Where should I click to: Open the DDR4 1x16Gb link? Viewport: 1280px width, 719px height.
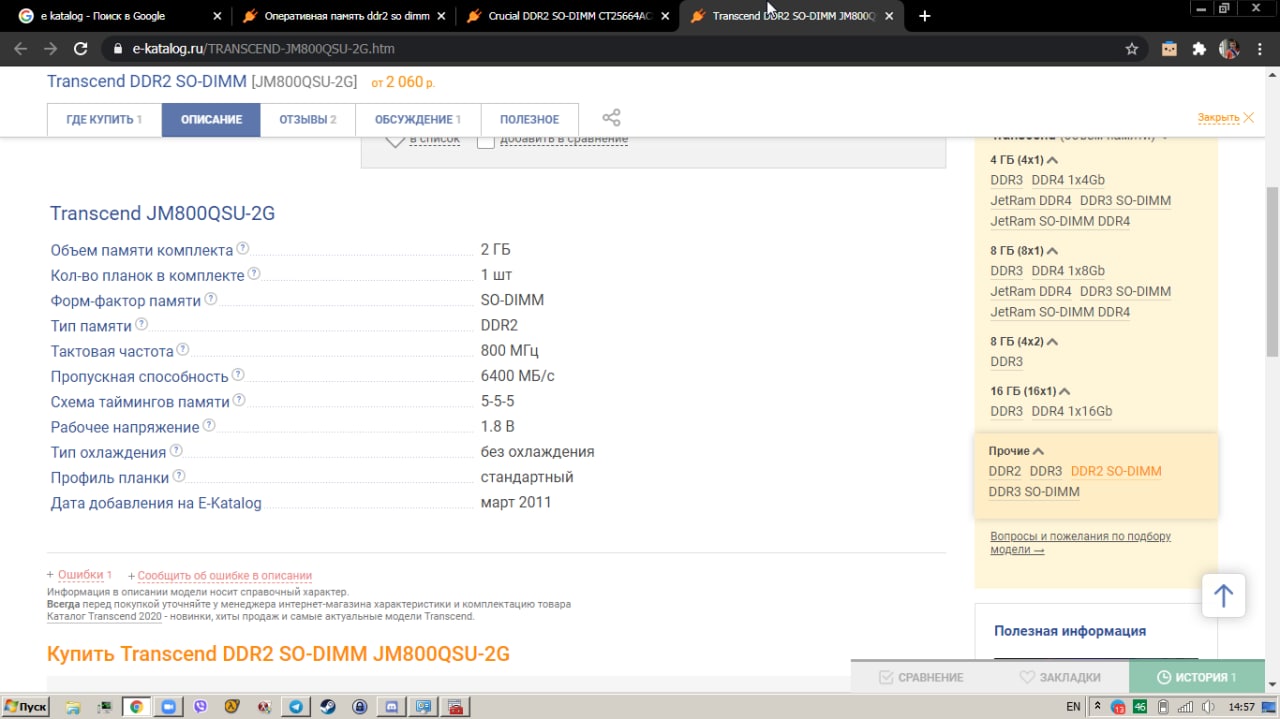[x=1072, y=411]
